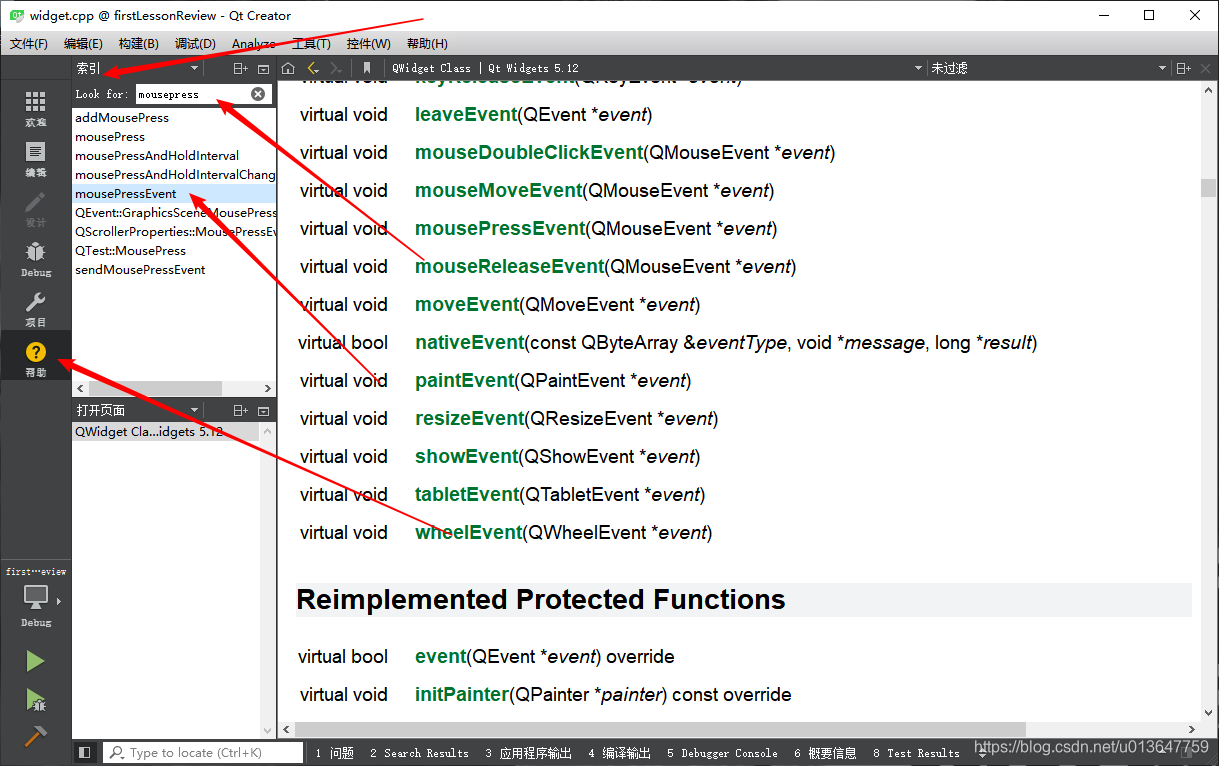Split the index sidebar panel

(x=240, y=68)
